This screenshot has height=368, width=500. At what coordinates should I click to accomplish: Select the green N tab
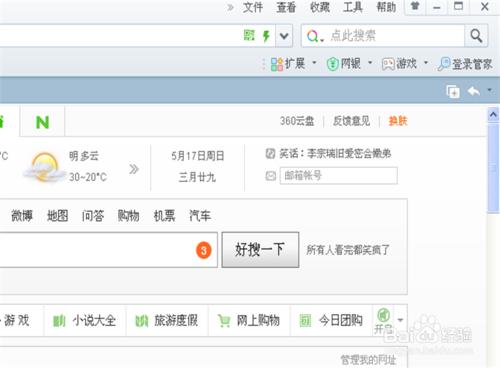42,122
